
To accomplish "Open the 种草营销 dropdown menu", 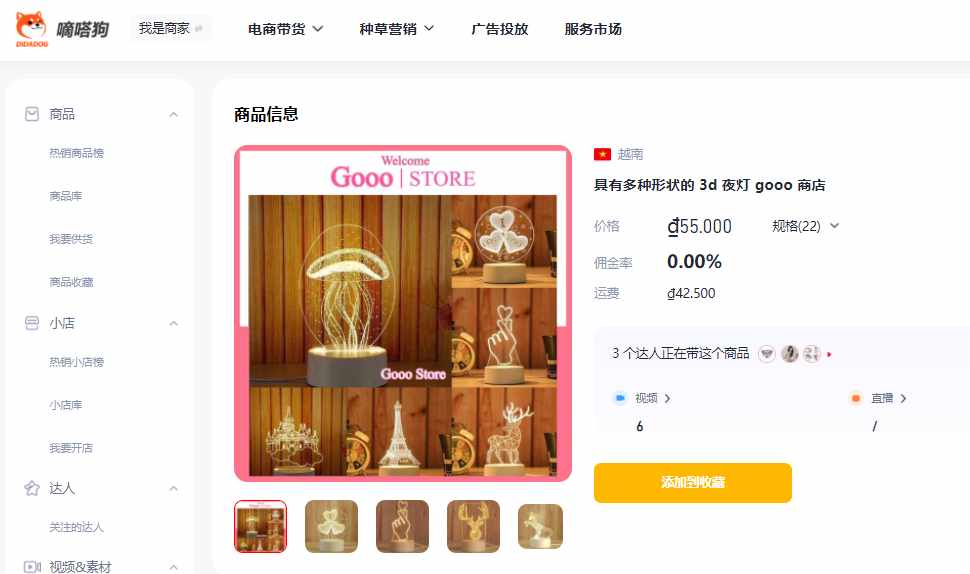I will 397,29.
